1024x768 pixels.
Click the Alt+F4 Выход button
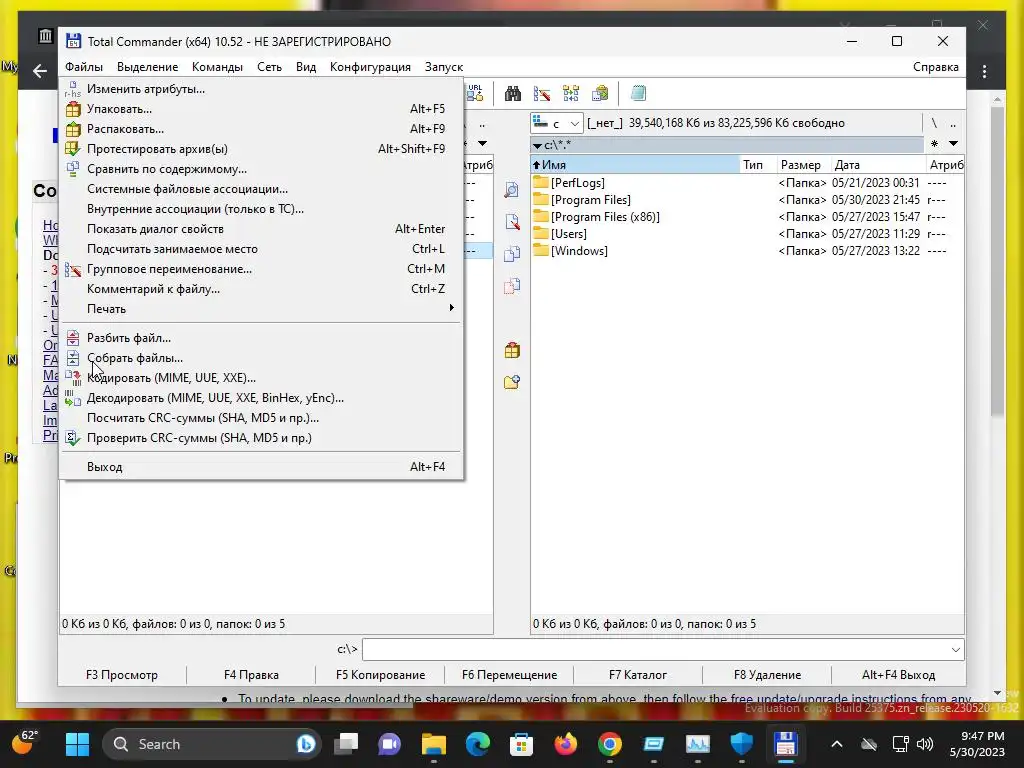(x=899, y=675)
